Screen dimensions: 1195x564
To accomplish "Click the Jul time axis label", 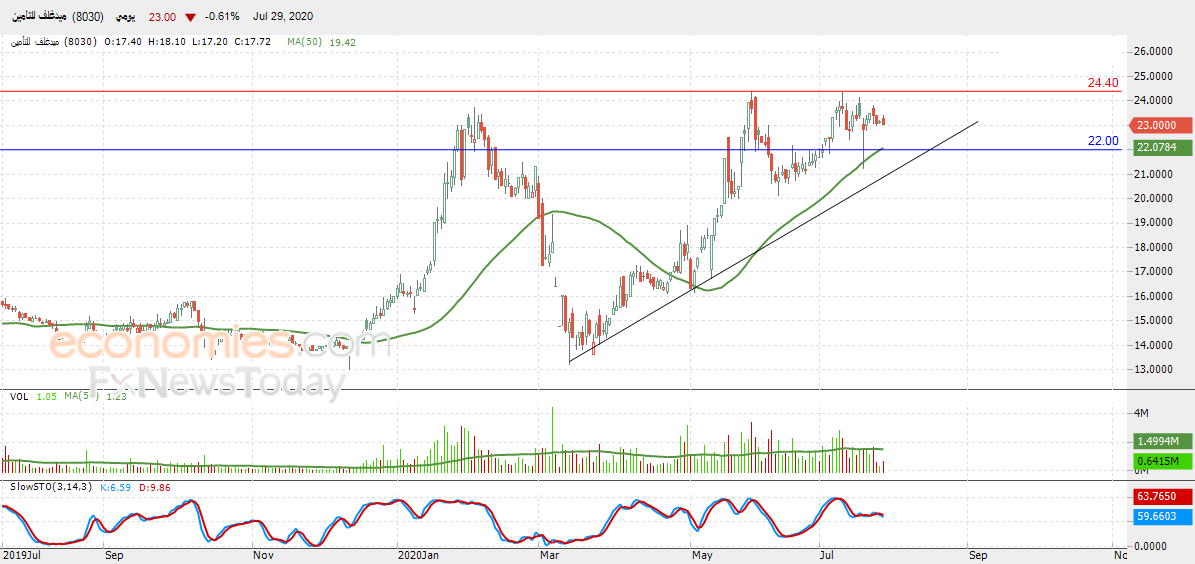I will point(828,556).
